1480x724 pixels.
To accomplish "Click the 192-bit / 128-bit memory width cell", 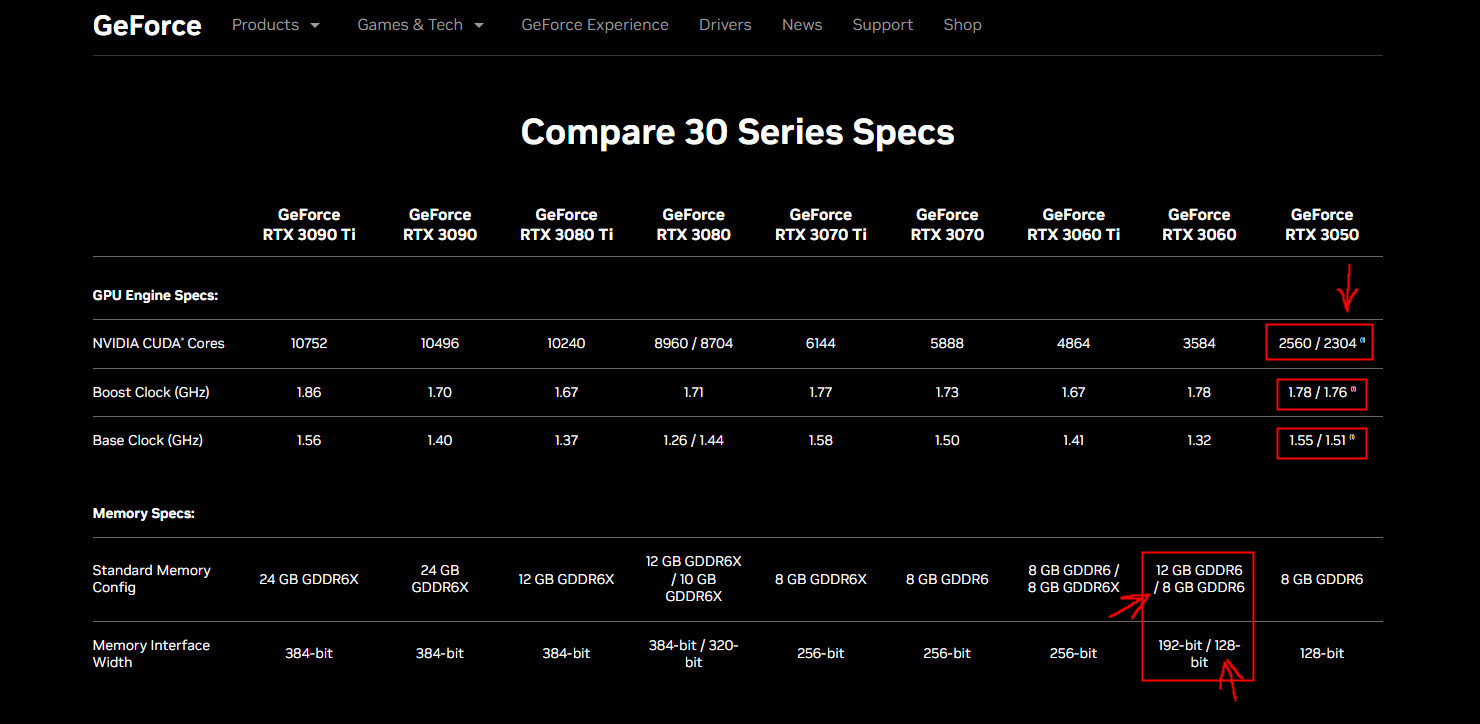I will click(x=1199, y=654).
